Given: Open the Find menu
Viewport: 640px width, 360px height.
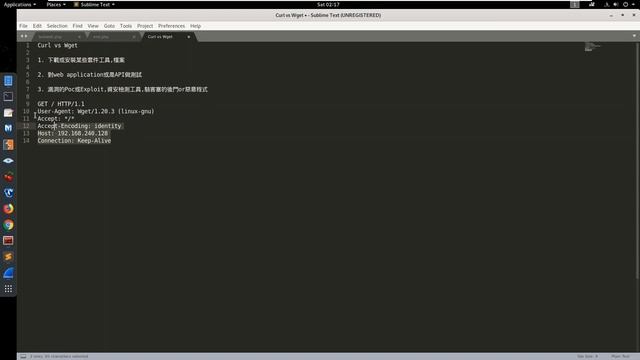Looking at the screenshot, I should pyautogui.click(x=78, y=26).
